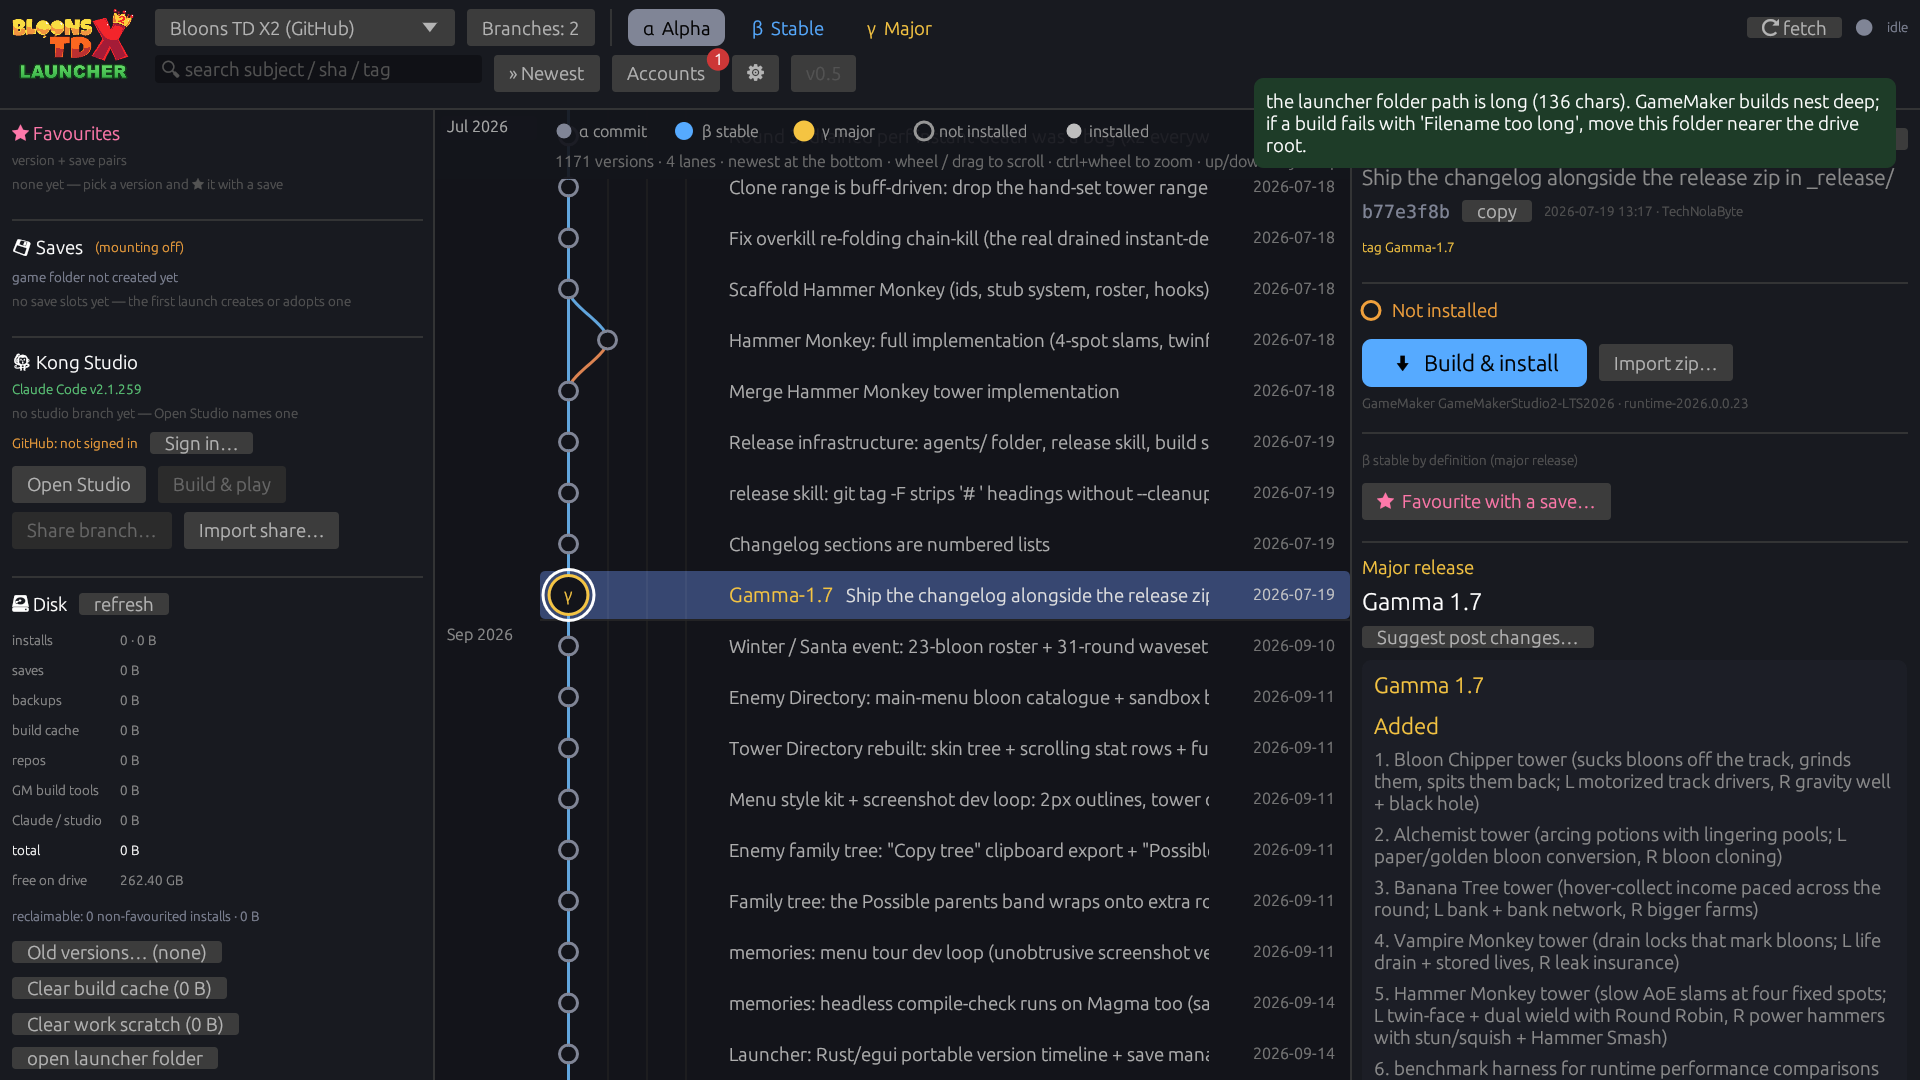Click Clear build cache (0 B)
This screenshot has width=1920, height=1080.
[119, 988]
